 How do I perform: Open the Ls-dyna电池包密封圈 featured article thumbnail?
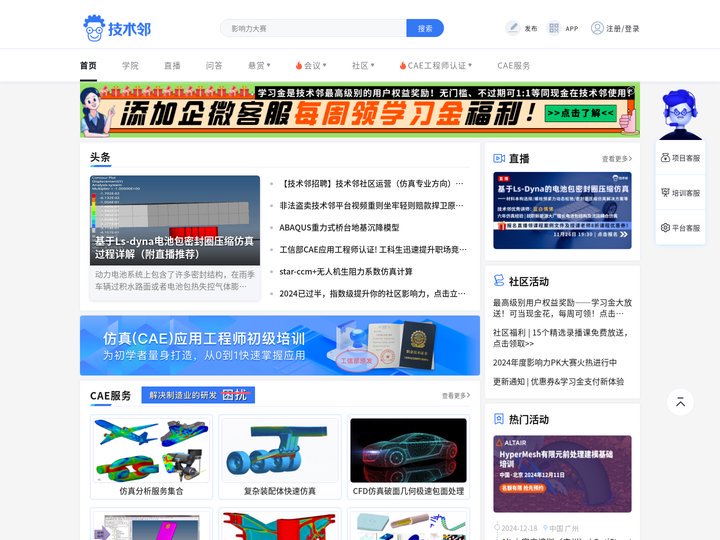(x=175, y=220)
